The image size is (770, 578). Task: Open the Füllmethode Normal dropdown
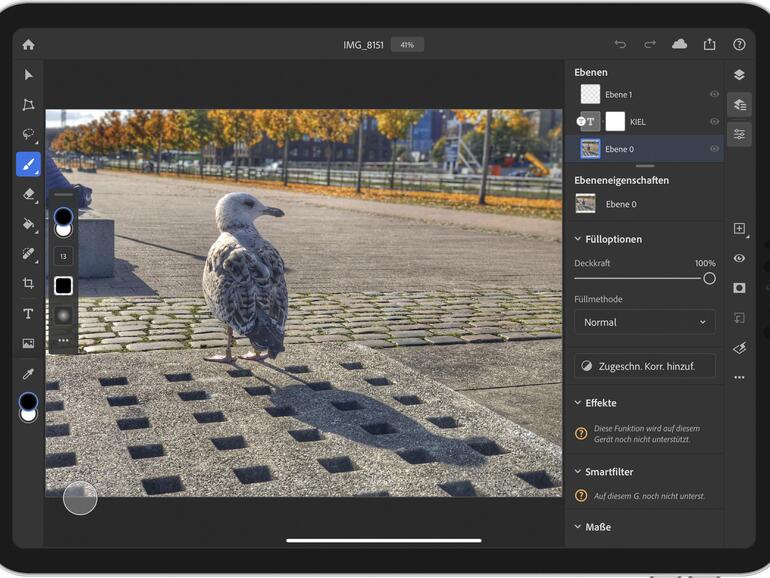tap(644, 322)
